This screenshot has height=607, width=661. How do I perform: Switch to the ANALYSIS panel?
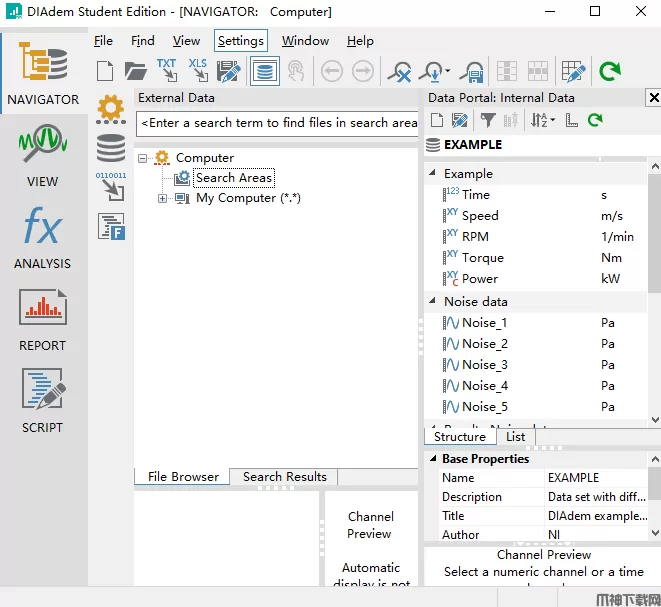coord(43,238)
